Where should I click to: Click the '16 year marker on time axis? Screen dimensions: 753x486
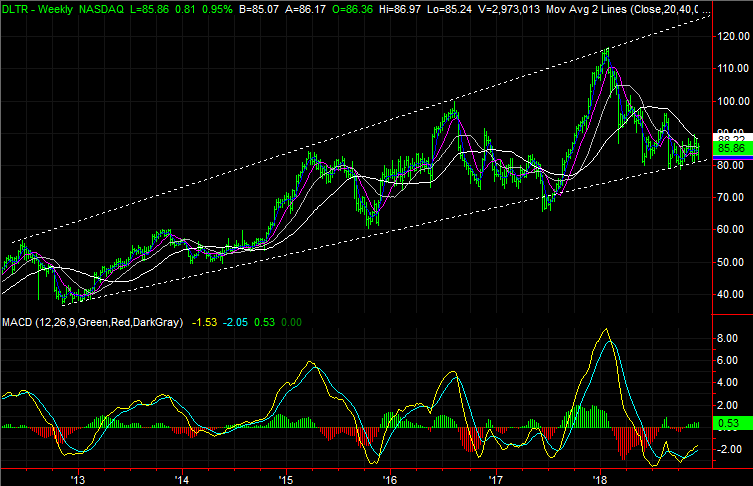point(390,479)
